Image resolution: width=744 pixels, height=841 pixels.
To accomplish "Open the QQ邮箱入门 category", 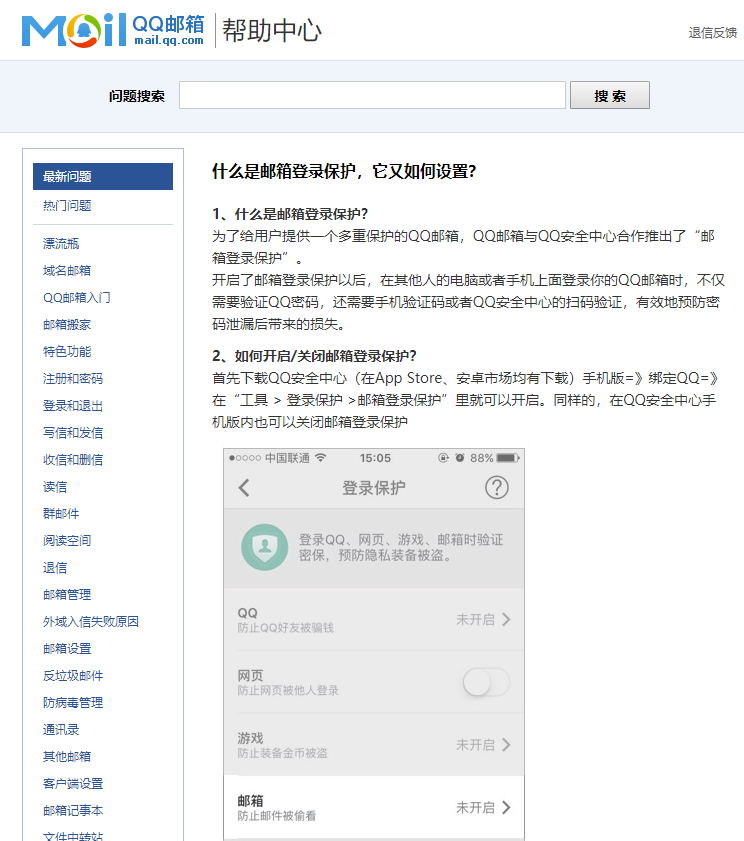I will coord(77,298).
